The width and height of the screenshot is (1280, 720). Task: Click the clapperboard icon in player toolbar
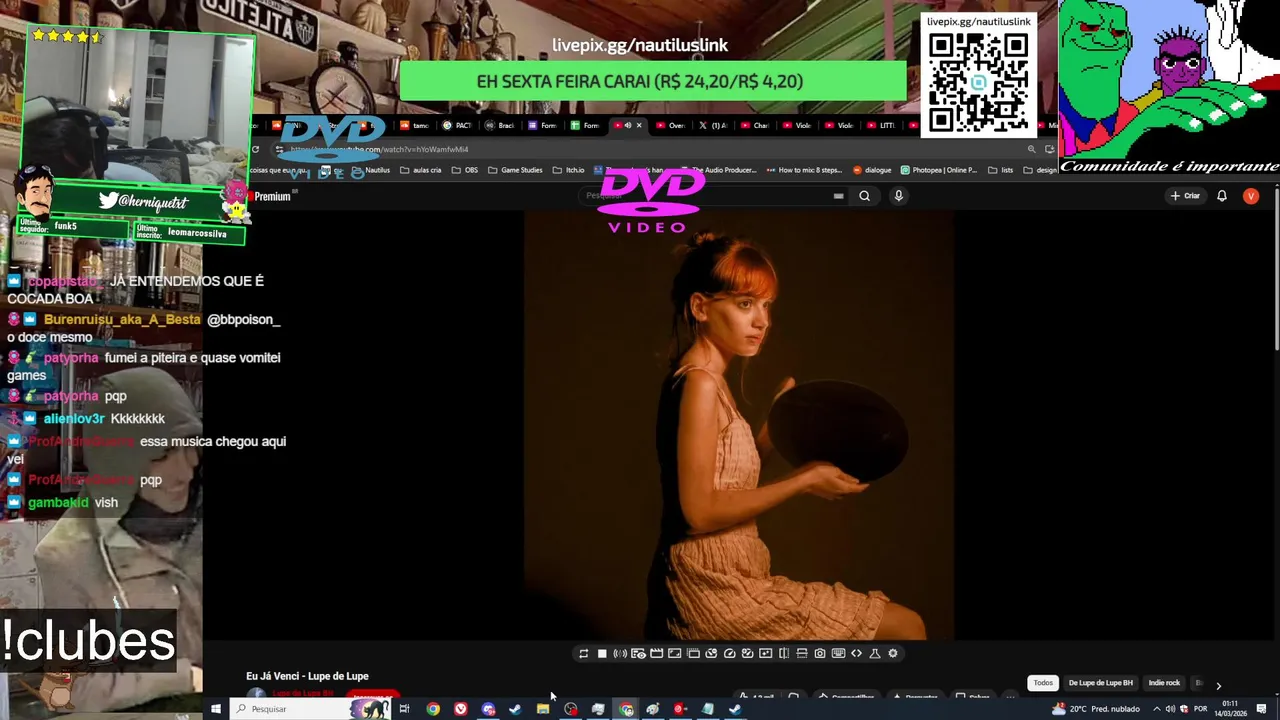pos(656,653)
